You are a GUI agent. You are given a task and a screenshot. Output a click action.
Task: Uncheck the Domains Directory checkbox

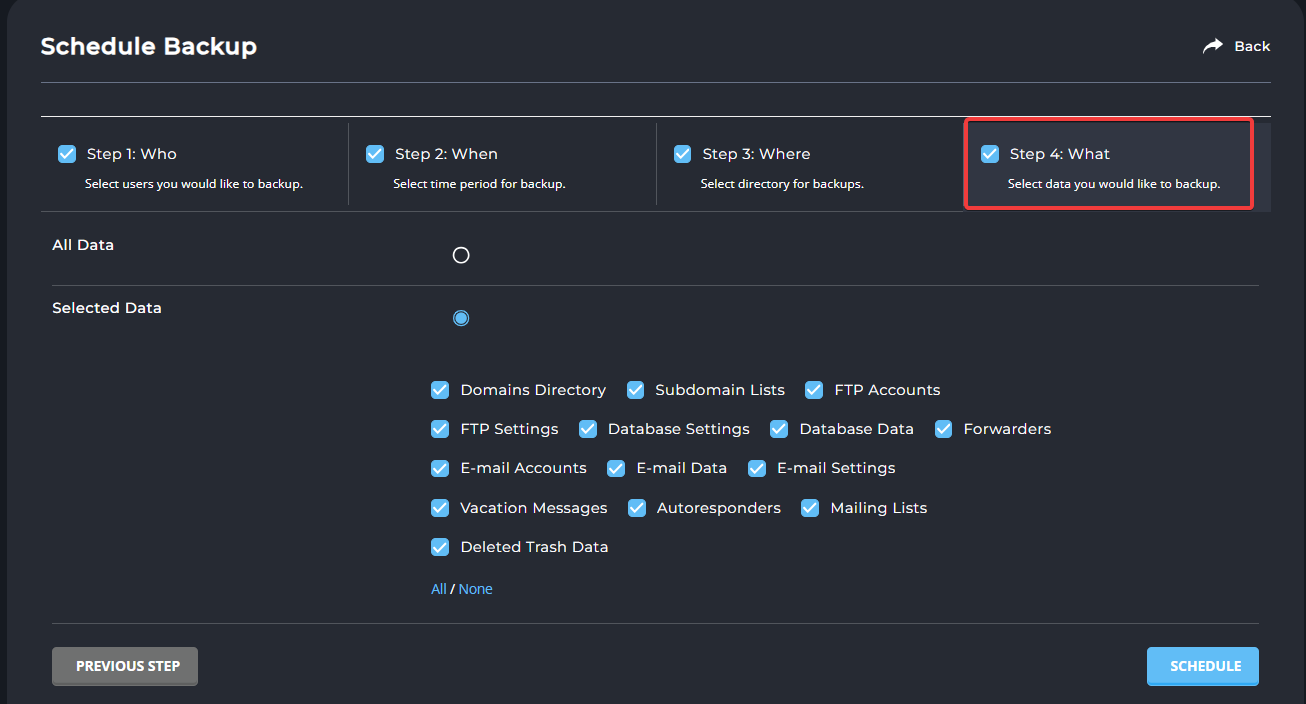click(440, 390)
